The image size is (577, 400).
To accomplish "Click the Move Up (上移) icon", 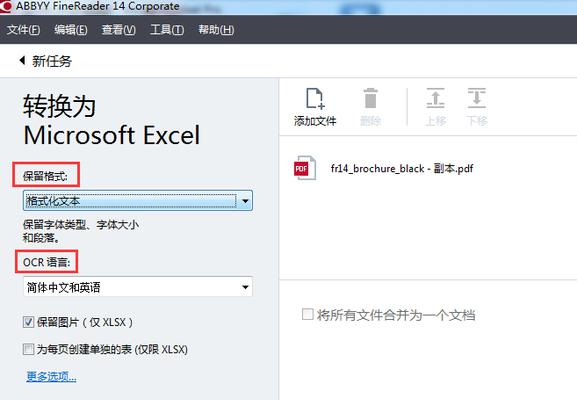I will pyautogui.click(x=435, y=98).
